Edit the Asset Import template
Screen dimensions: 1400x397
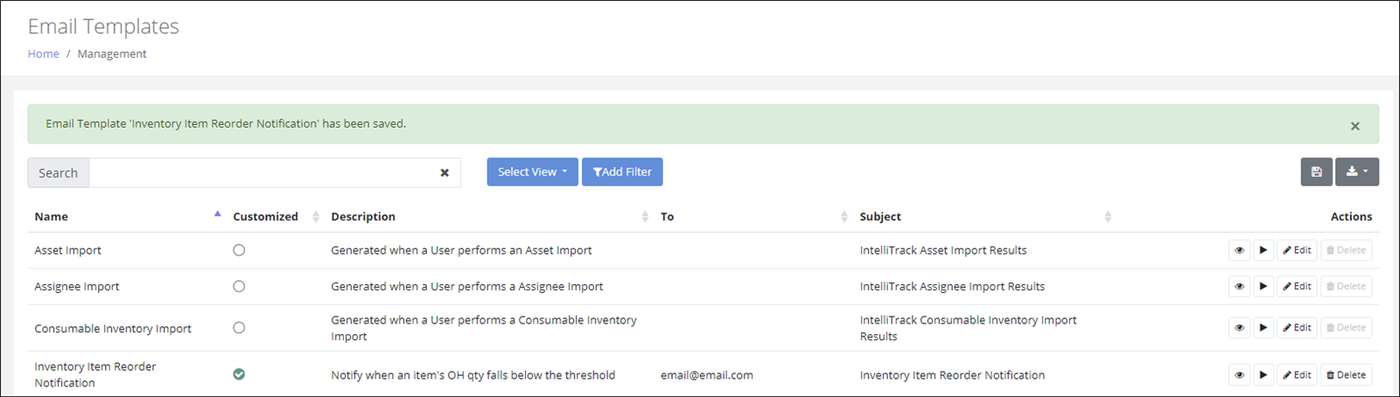coord(1297,250)
